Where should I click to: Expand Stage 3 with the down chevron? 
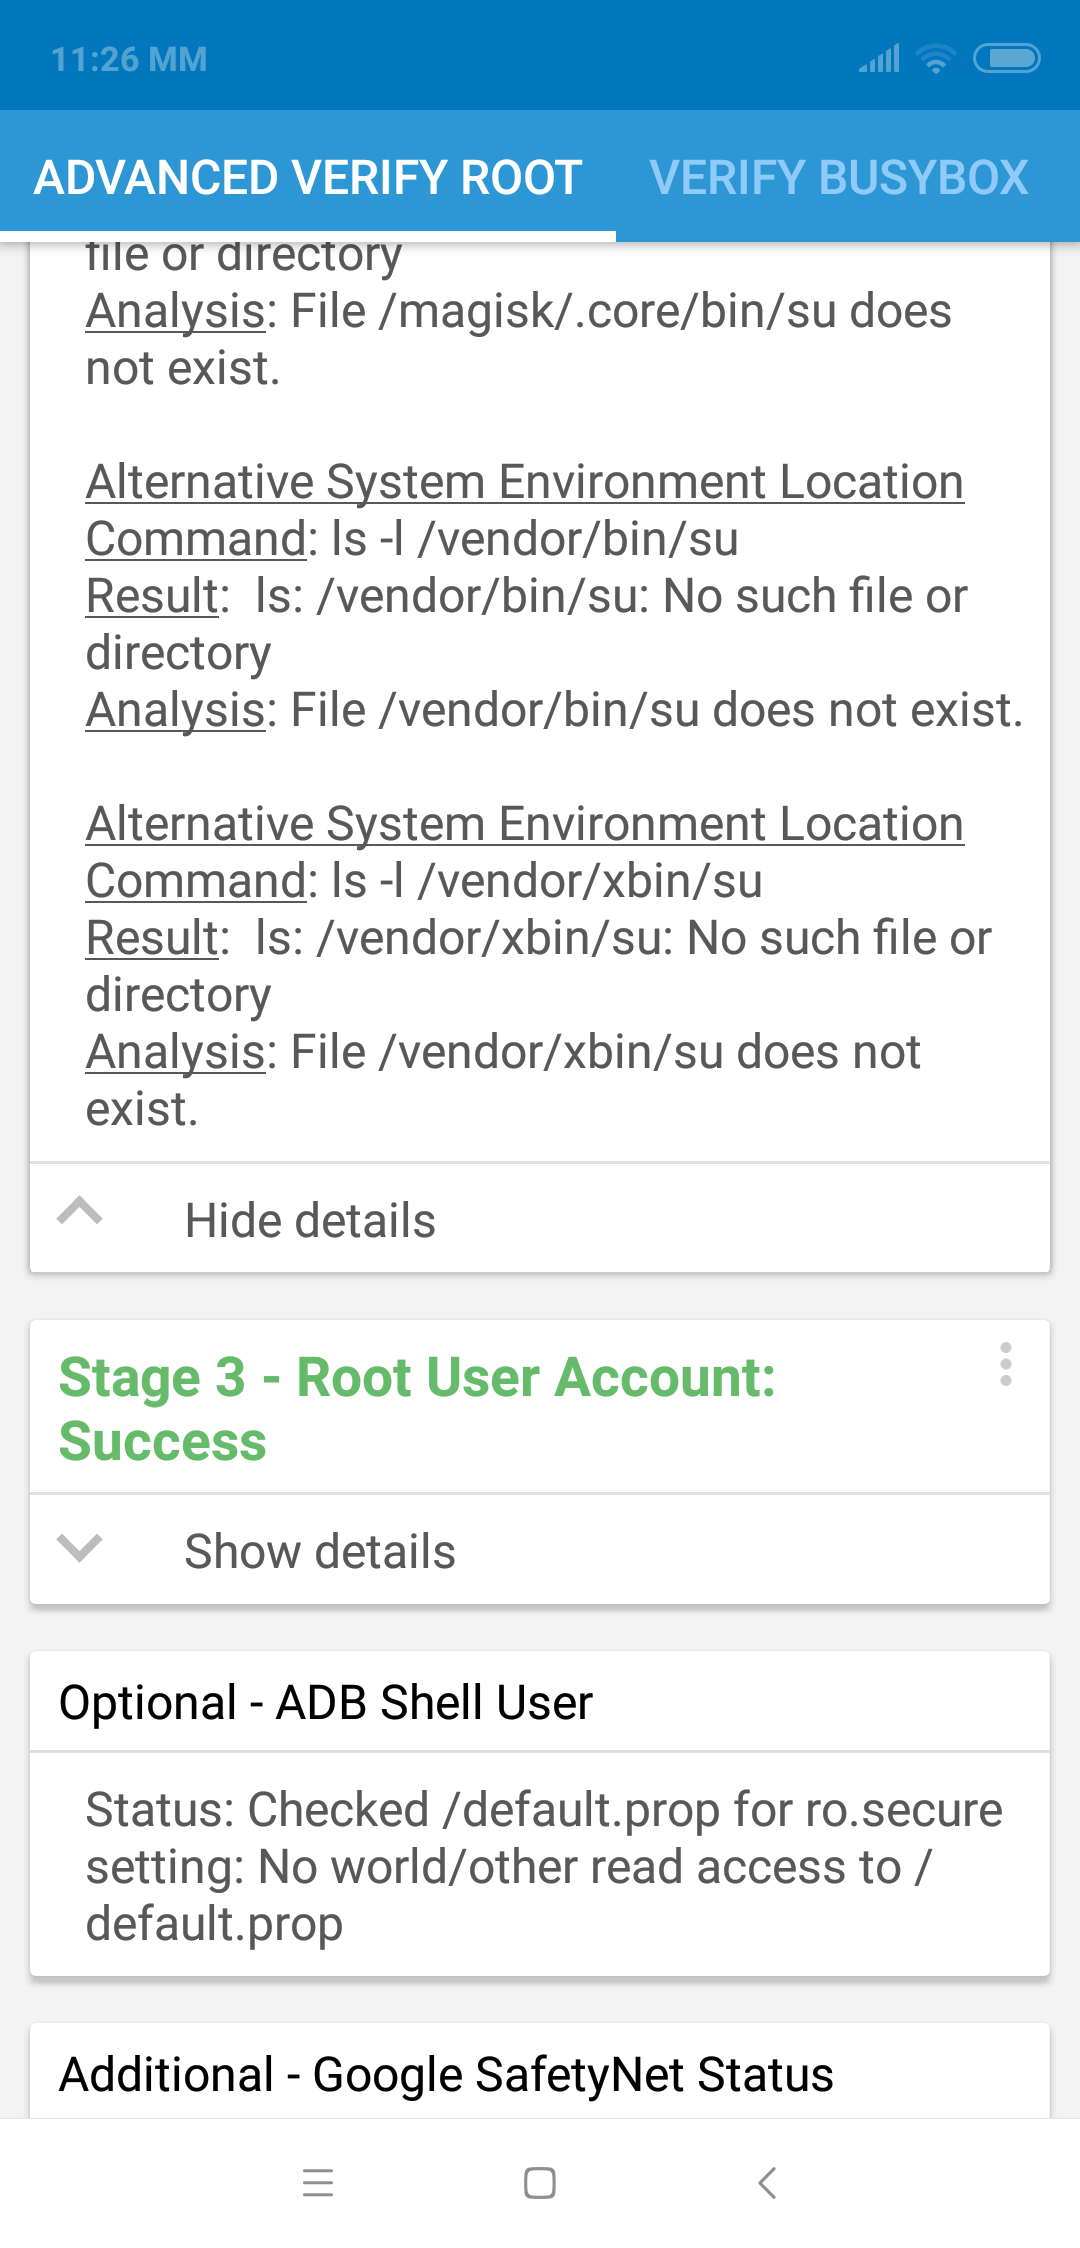80,1548
